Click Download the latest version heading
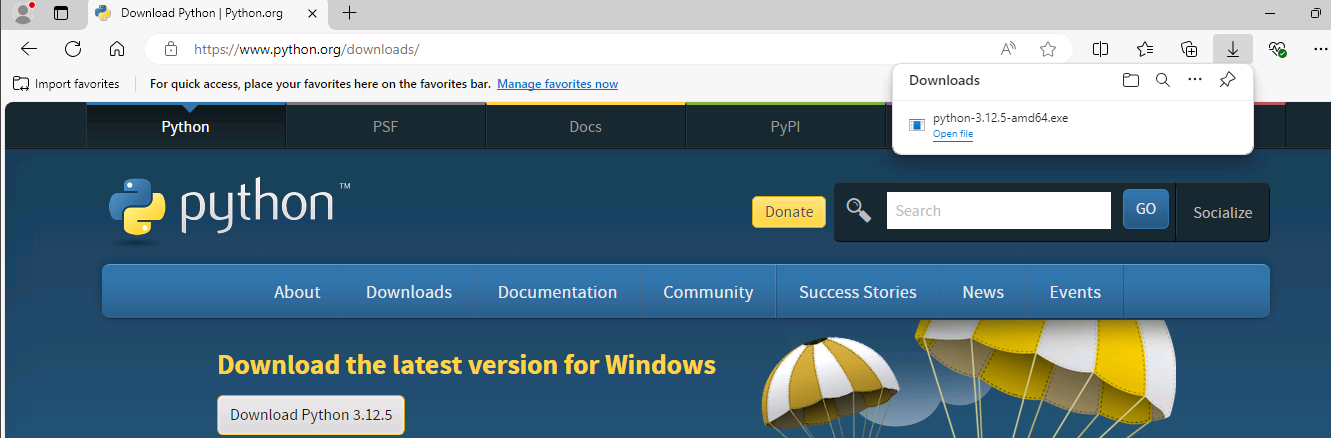 click(466, 364)
